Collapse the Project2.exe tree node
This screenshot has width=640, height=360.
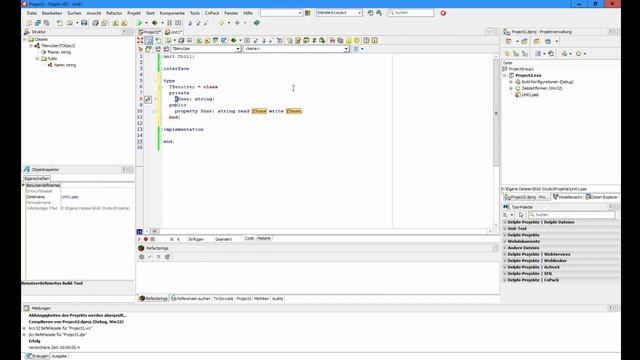click(504, 76)
